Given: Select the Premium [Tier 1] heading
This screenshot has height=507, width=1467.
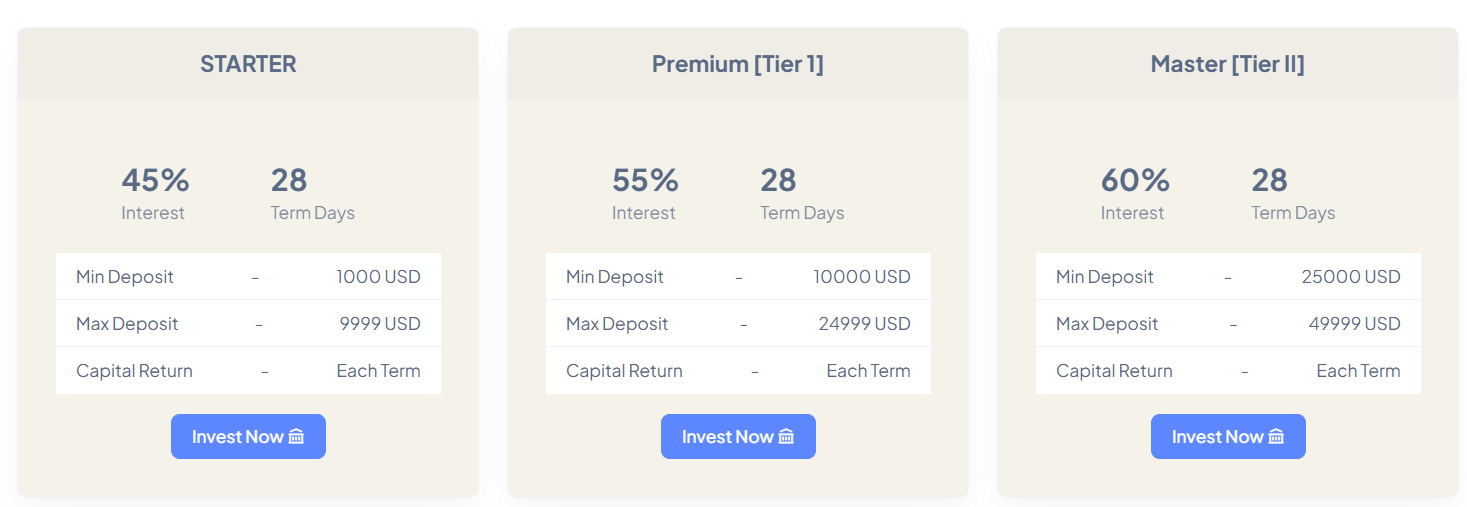Looking at the screenshot, I should (738, 64).
